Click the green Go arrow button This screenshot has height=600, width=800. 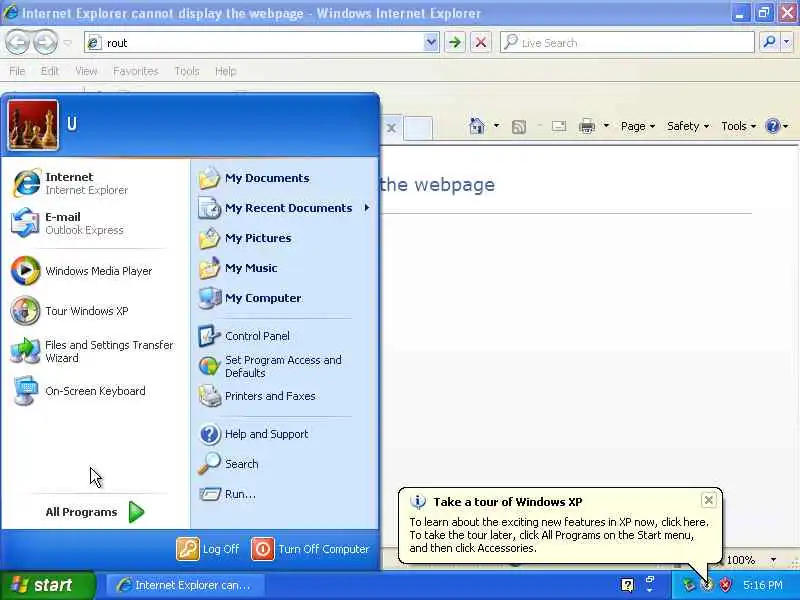455,42
